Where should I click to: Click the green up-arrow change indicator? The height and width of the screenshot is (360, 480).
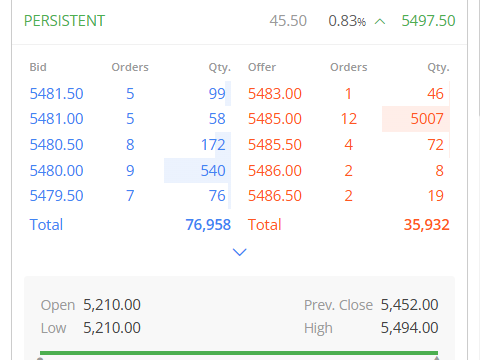pos(380,22)
